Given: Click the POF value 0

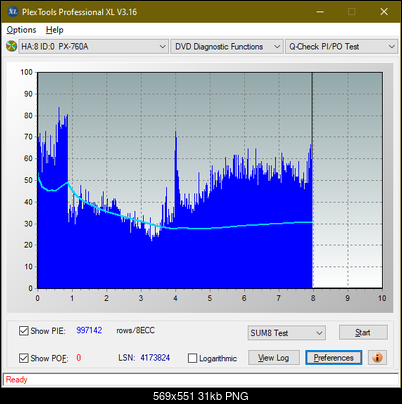Looking at the screenshot, I should [x=79, y=358].
